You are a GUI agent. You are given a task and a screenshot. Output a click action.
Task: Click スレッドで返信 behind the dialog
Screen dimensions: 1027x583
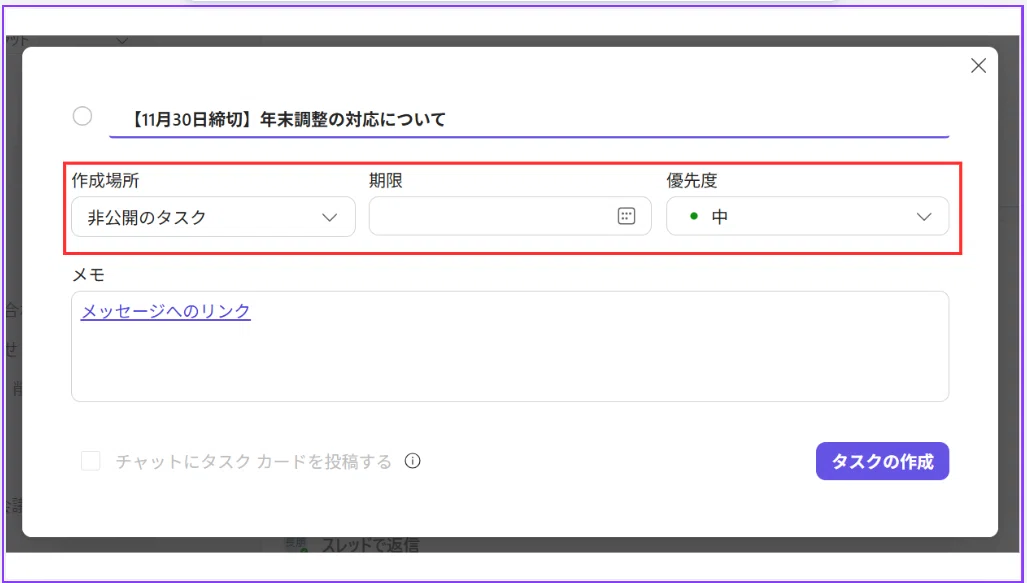pos(370,545)
